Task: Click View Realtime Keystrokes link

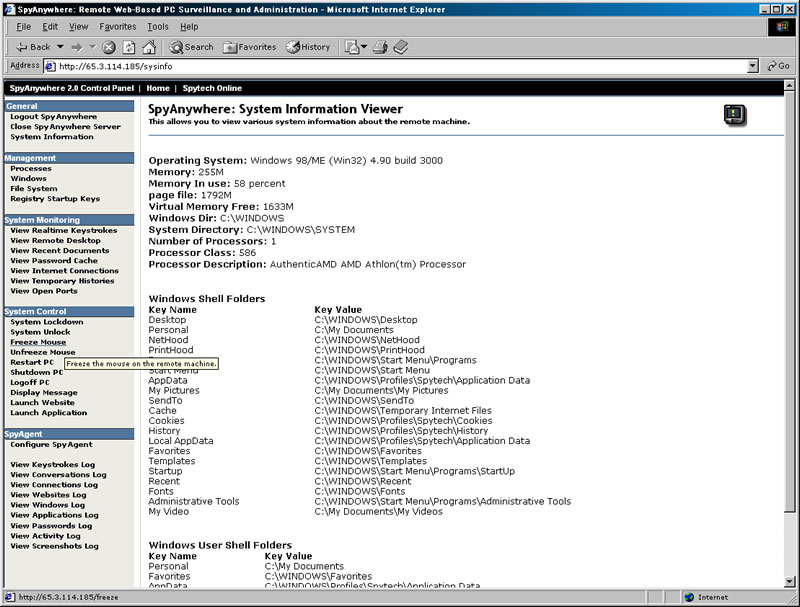Action: coord(64,230)
